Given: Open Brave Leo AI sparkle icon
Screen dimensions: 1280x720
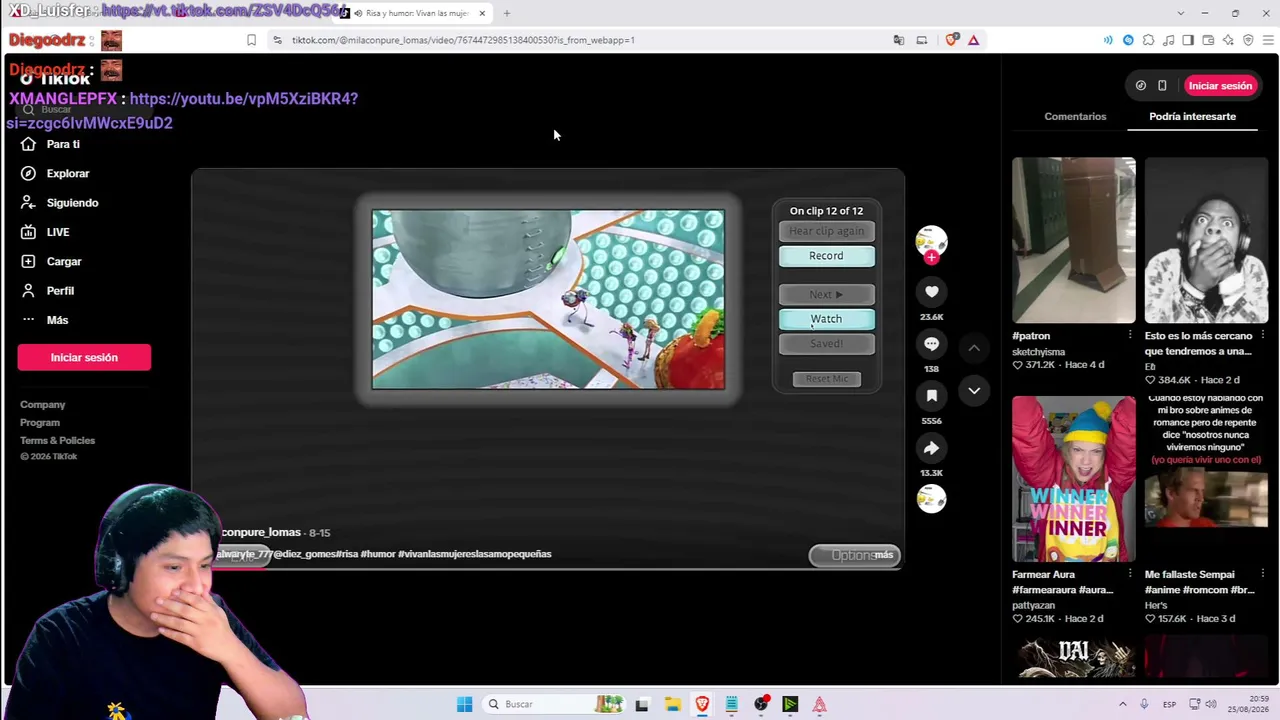Looking at the screenshot, I should click(x=1228, y=40).
